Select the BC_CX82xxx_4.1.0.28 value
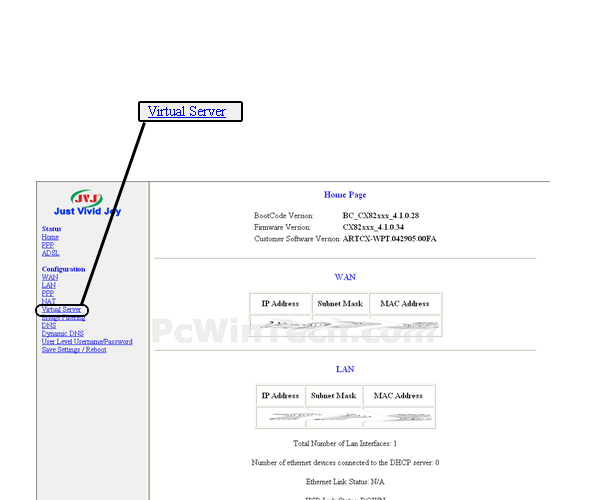 coord(381,215)
